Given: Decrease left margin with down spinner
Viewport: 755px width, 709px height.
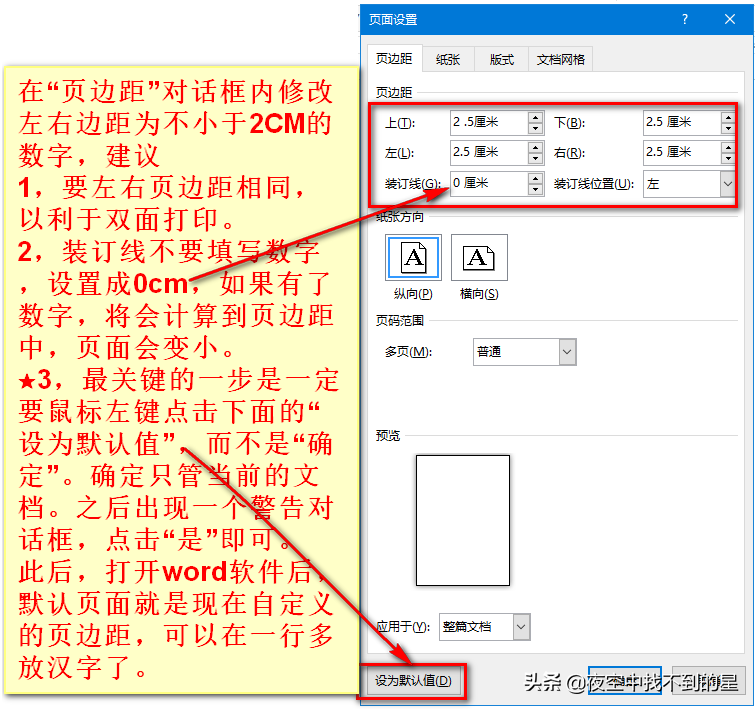Looking at the screenshot, I should click(x=535, y=159).
